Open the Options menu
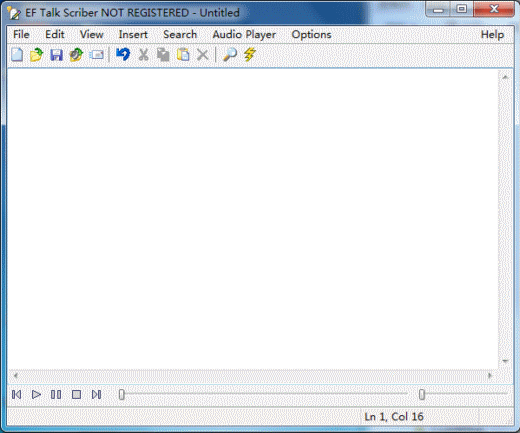The image size is (520, 433). pos(311,35)
